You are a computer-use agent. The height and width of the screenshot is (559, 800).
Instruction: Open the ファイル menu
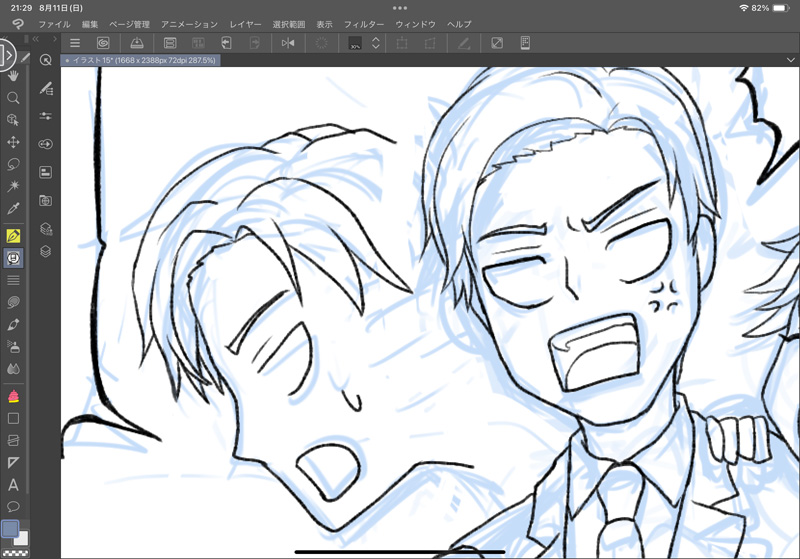tap(54, 23)
